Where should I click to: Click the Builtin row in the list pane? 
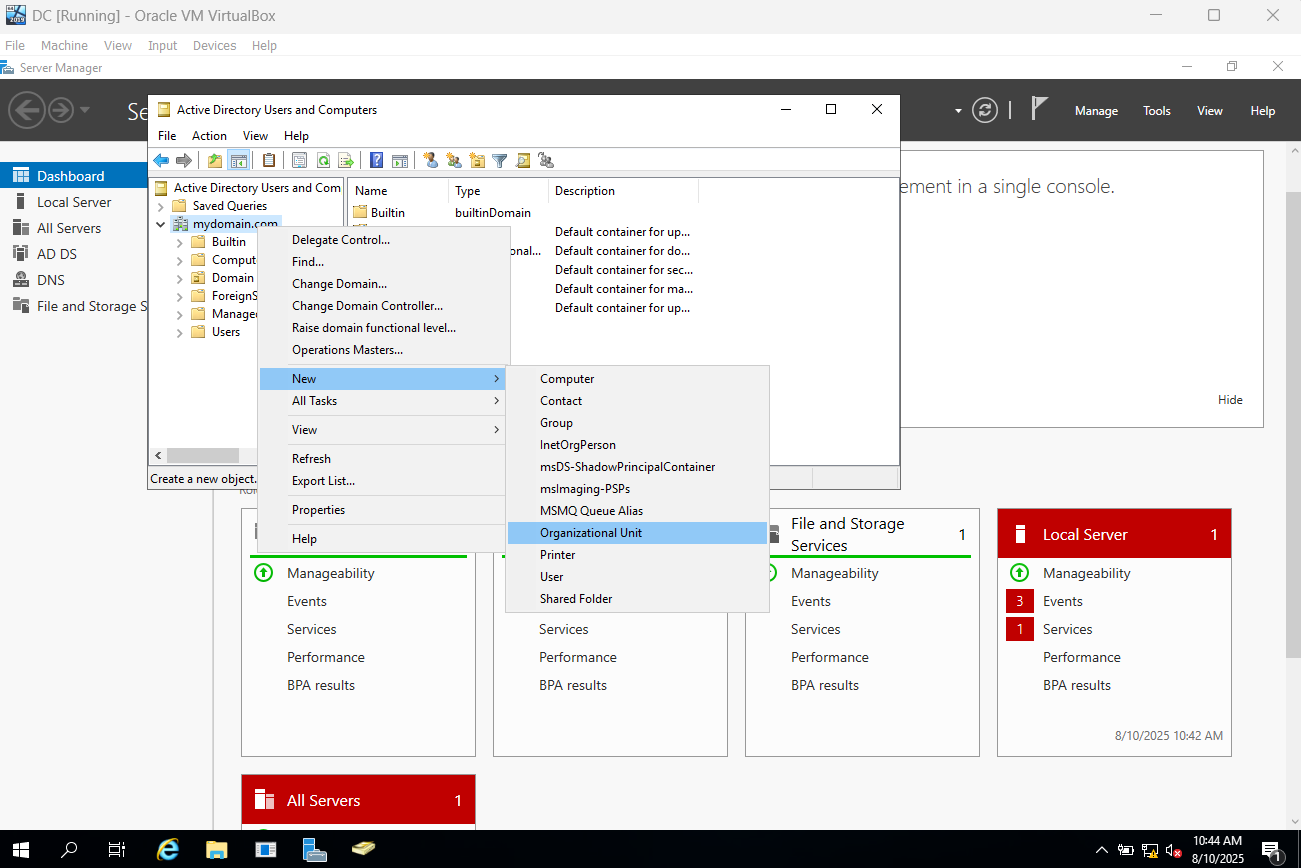[x=444, y=213]
